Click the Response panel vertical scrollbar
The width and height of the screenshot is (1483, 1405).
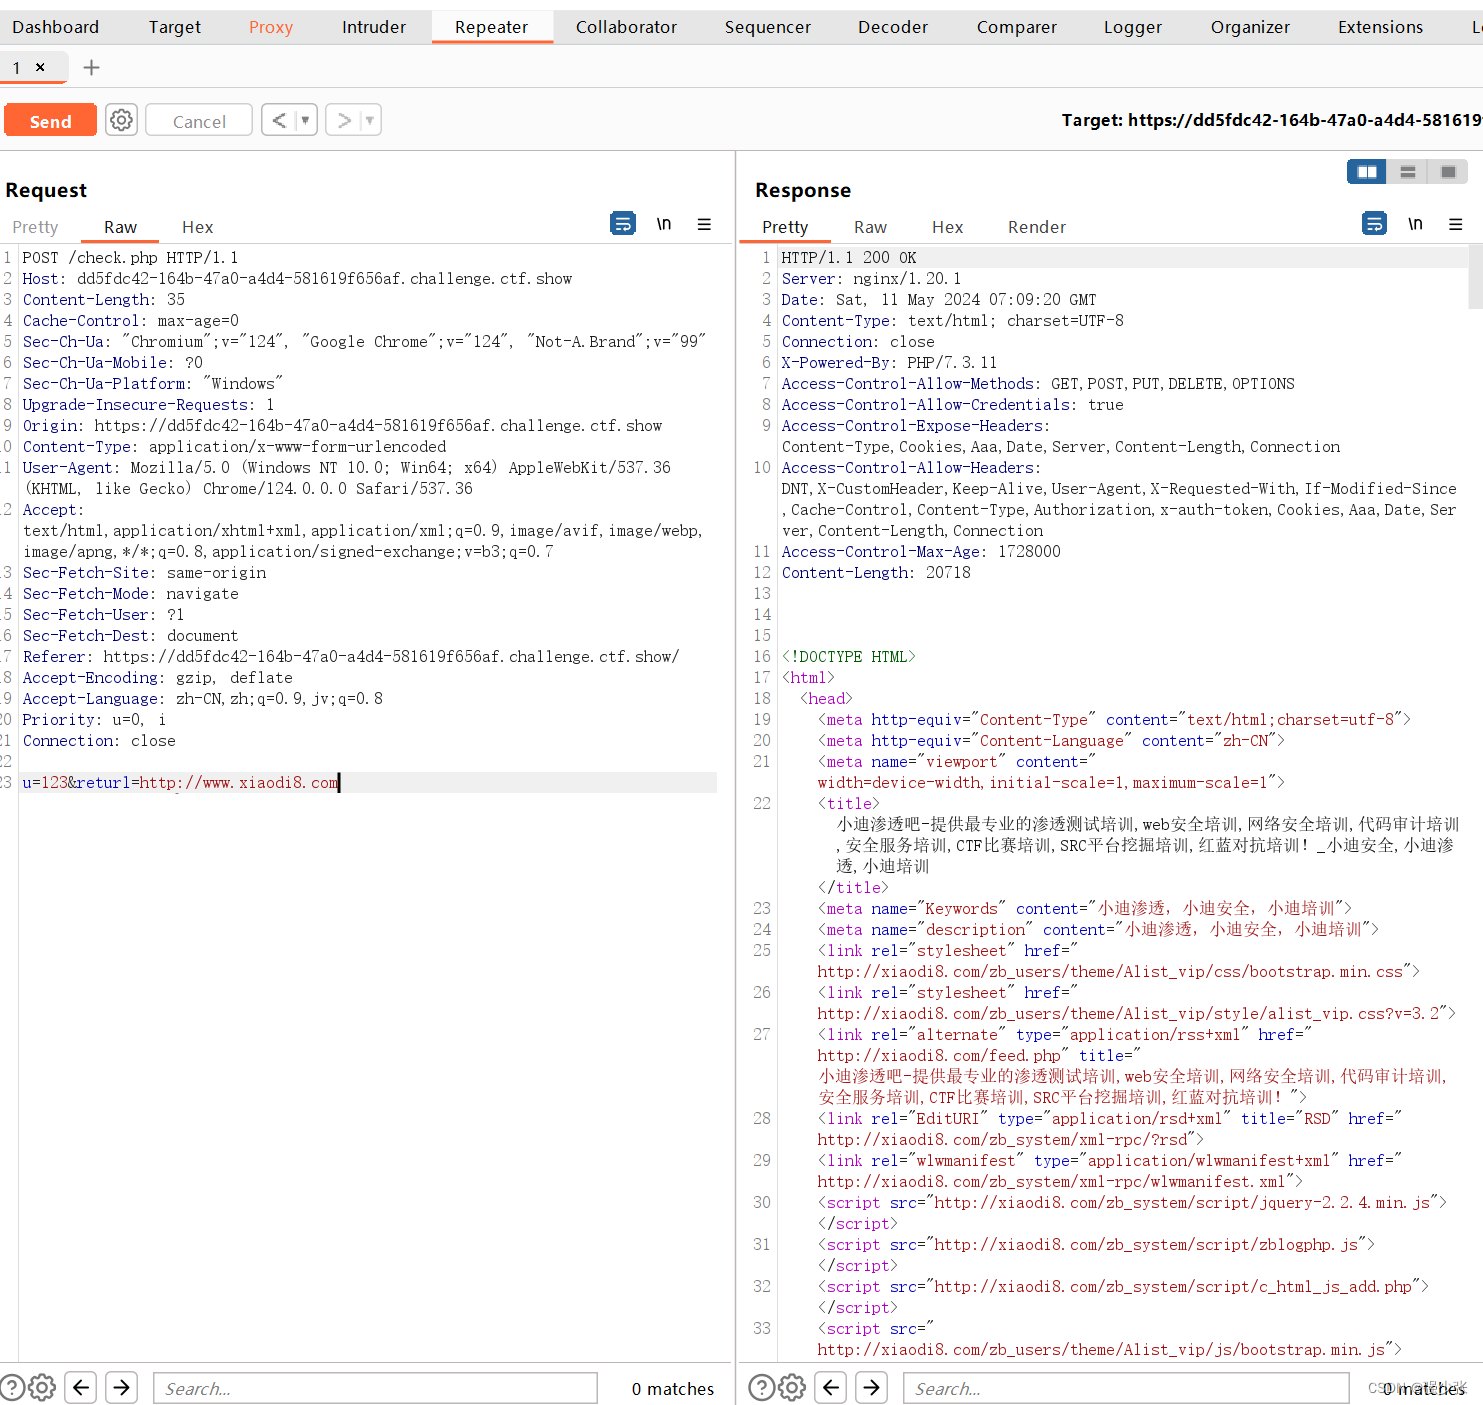pyautogui.click(x=1475, y=278)
